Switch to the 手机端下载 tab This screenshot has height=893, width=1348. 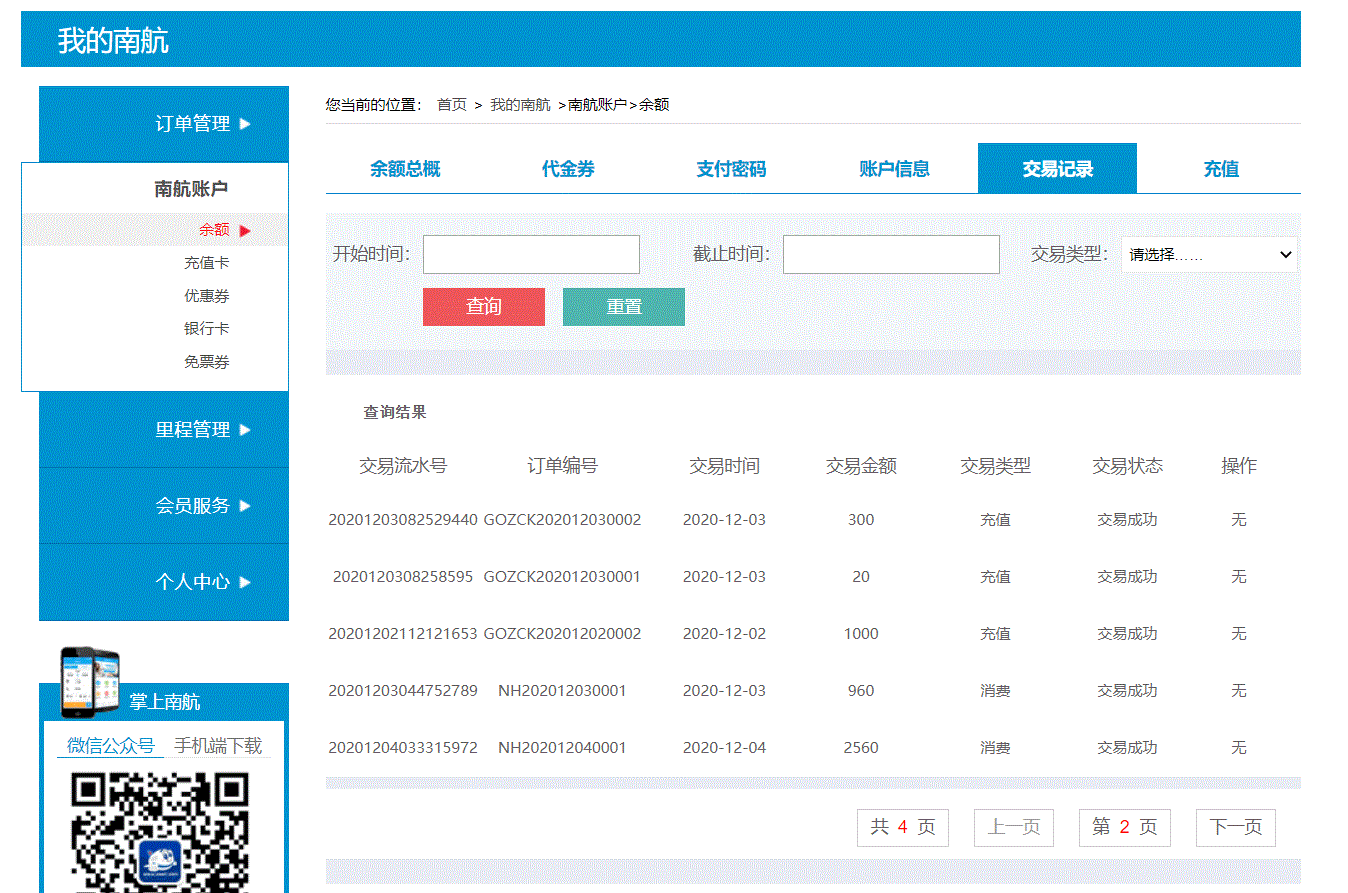click(x=218, y=745)
